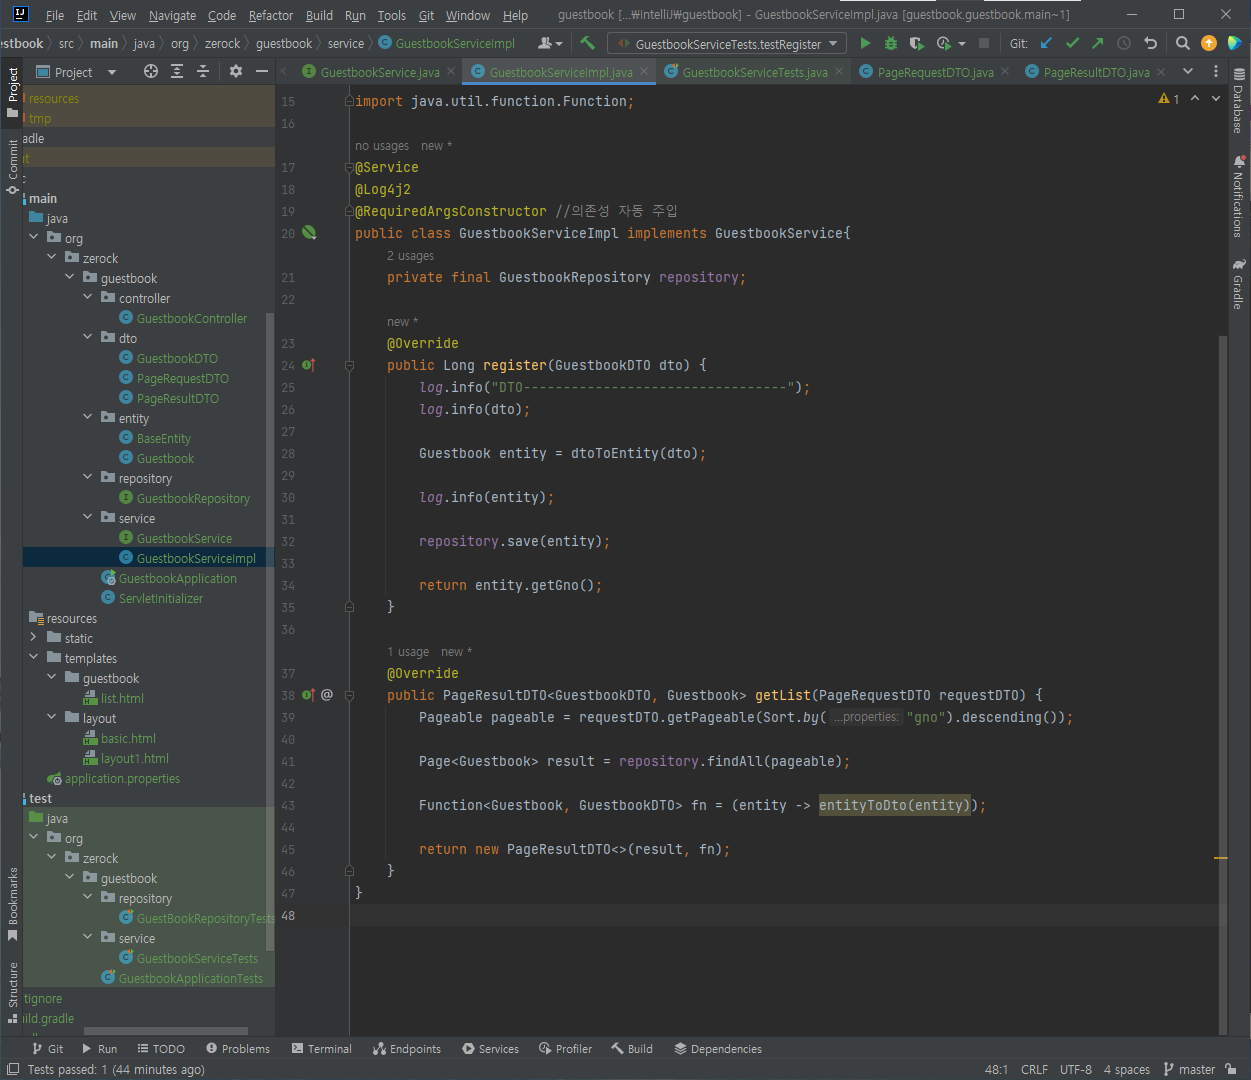Open Database tool window on right
This screenshot has width=1251, height=1080.
click(x=1239, y=101)
